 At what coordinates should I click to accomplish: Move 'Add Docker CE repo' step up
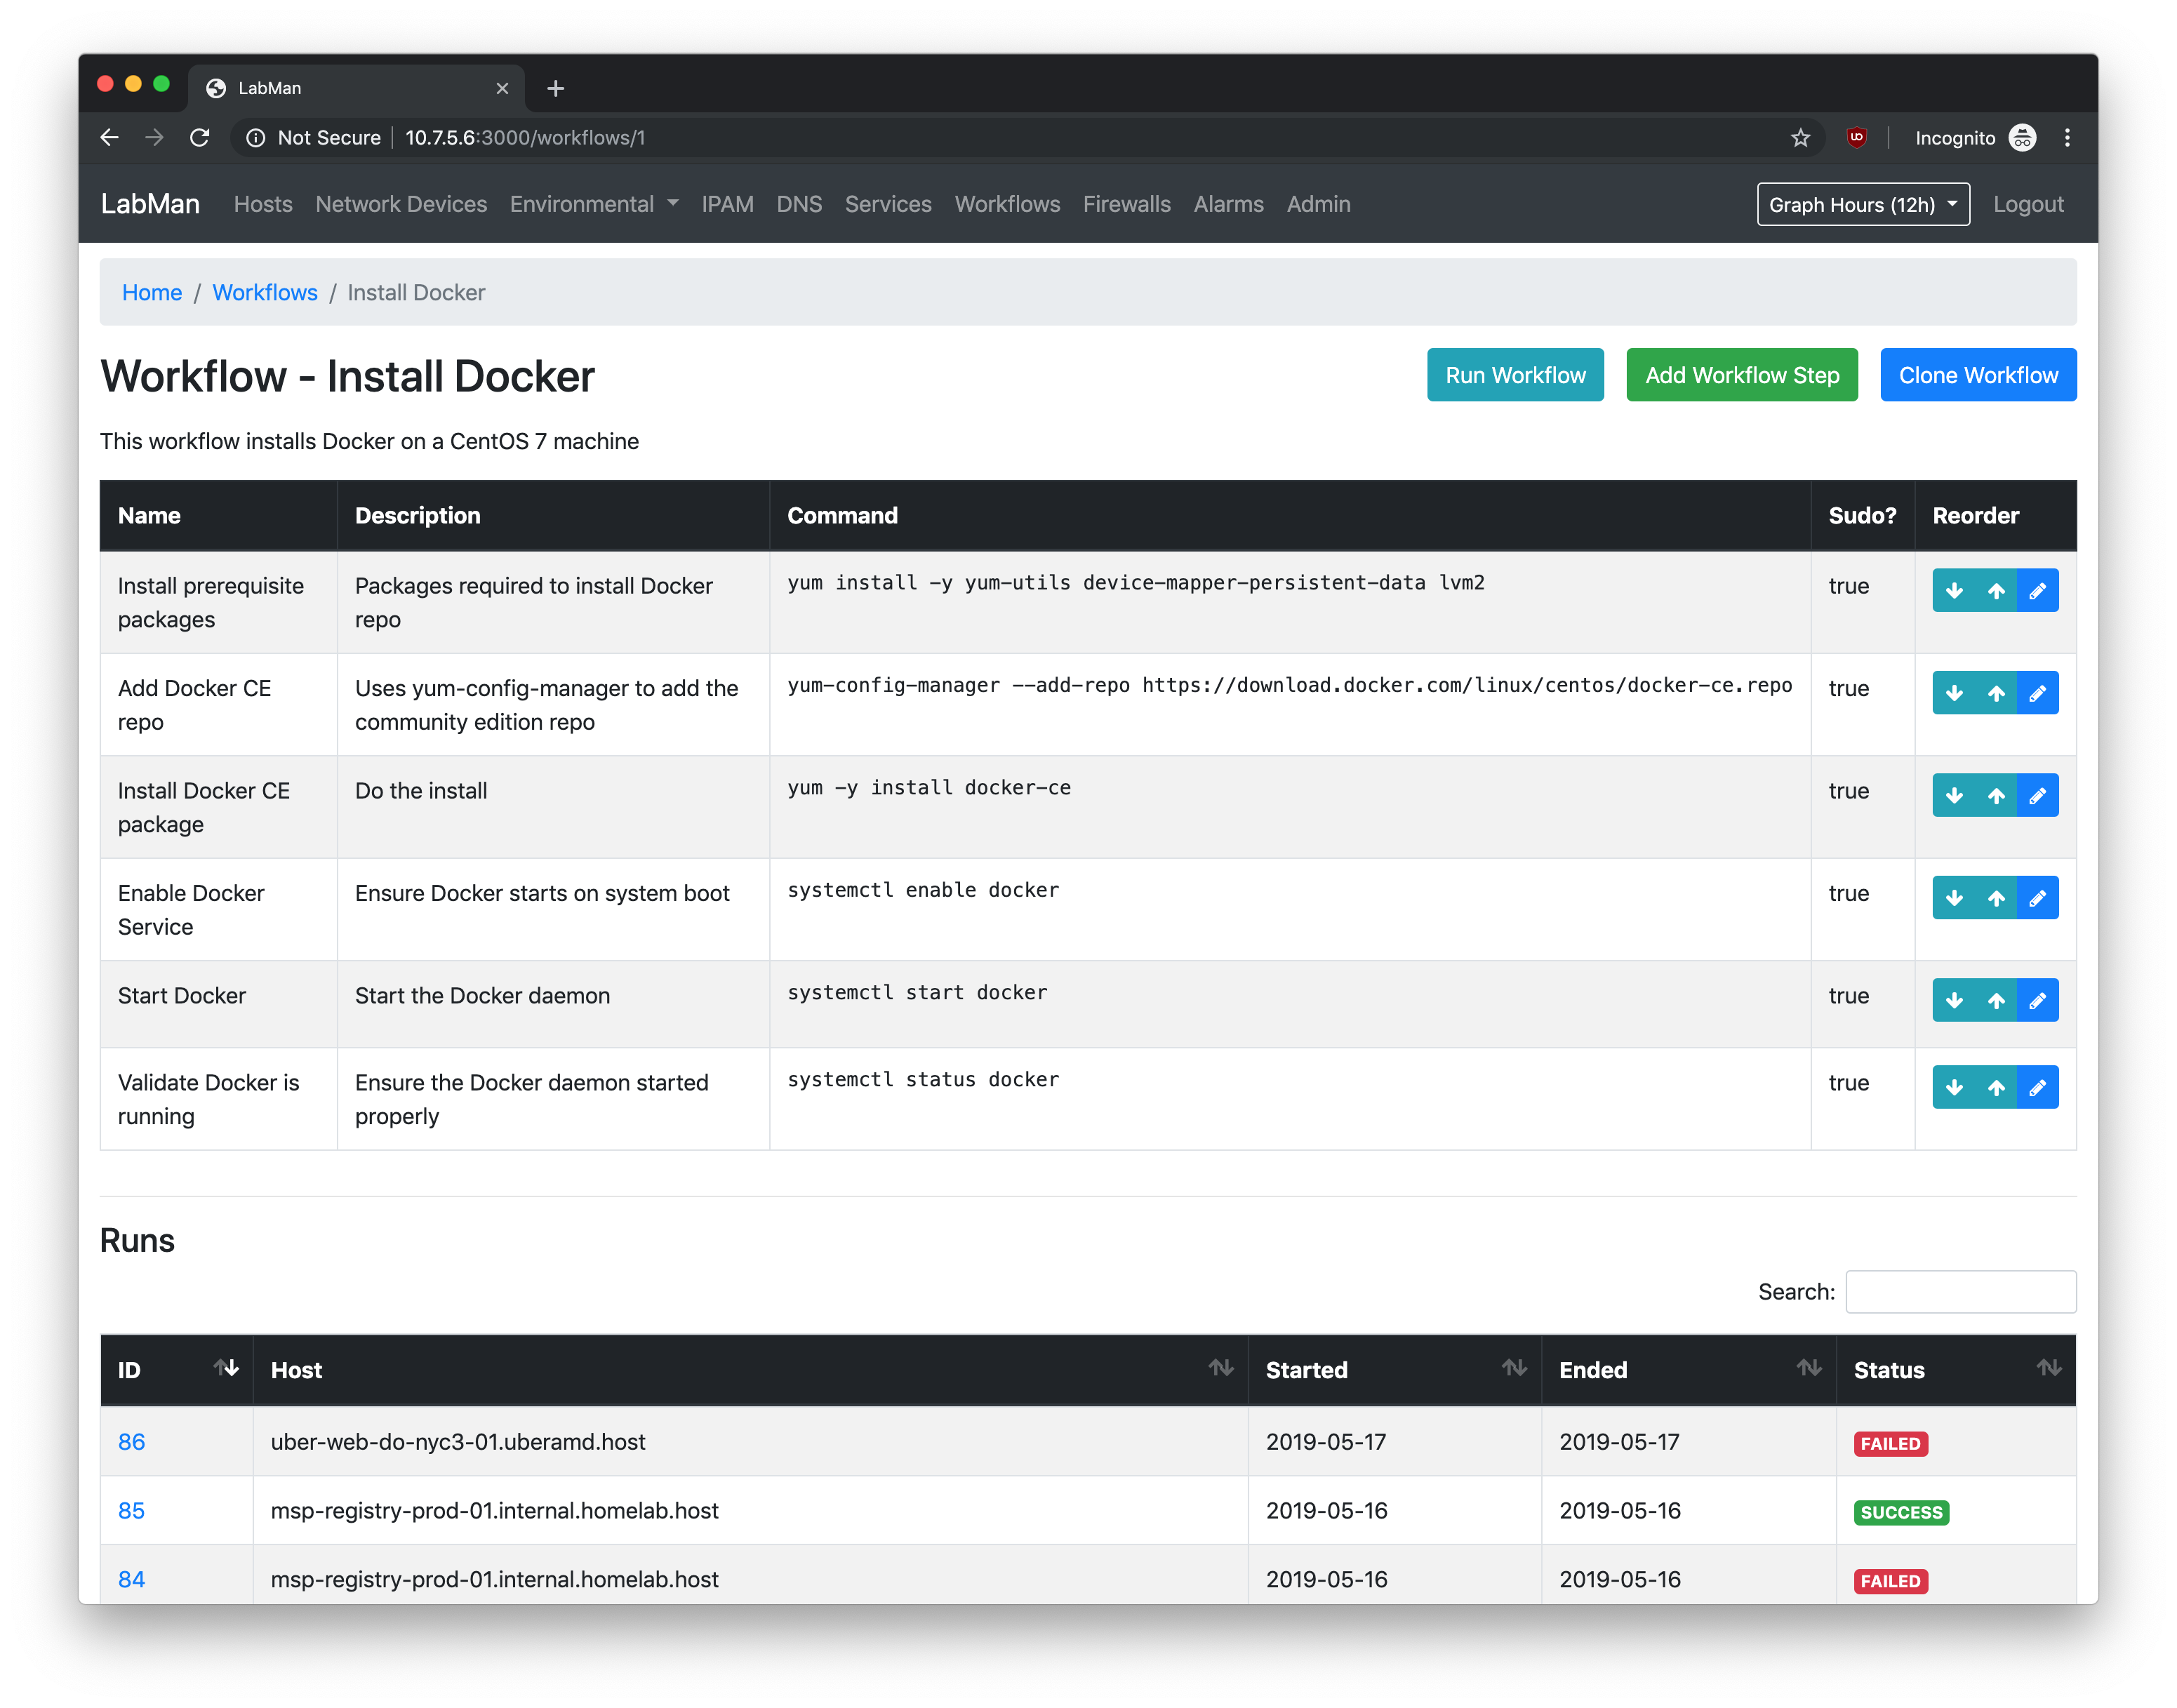pyautogui.click(x=1995, y=693)
